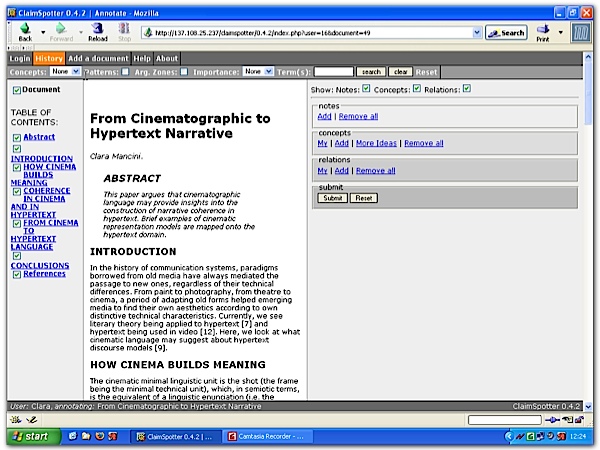Click the Mozilla Navigator icon in status bar
The width and height of the screenshot is (600, 450).
16,420
